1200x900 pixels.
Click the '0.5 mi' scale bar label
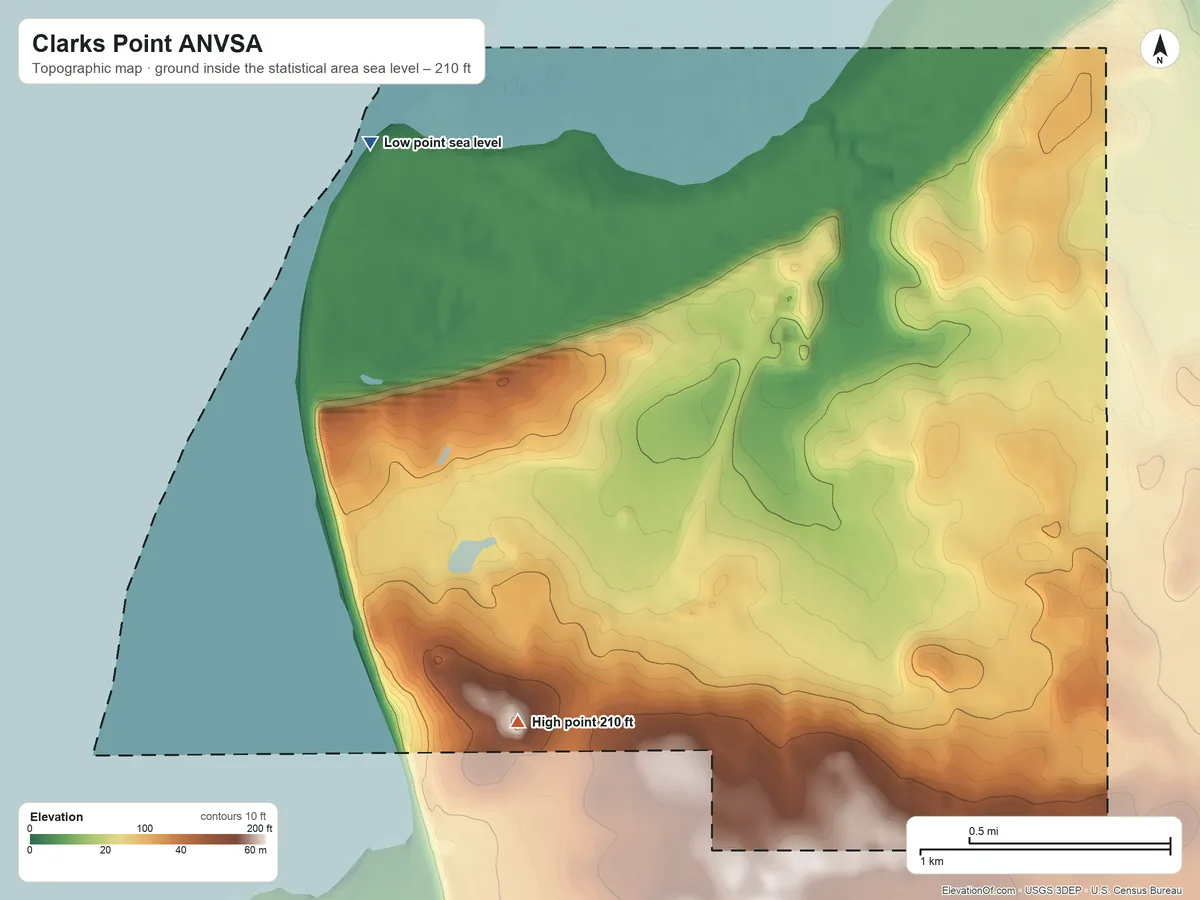click(984, 832)
